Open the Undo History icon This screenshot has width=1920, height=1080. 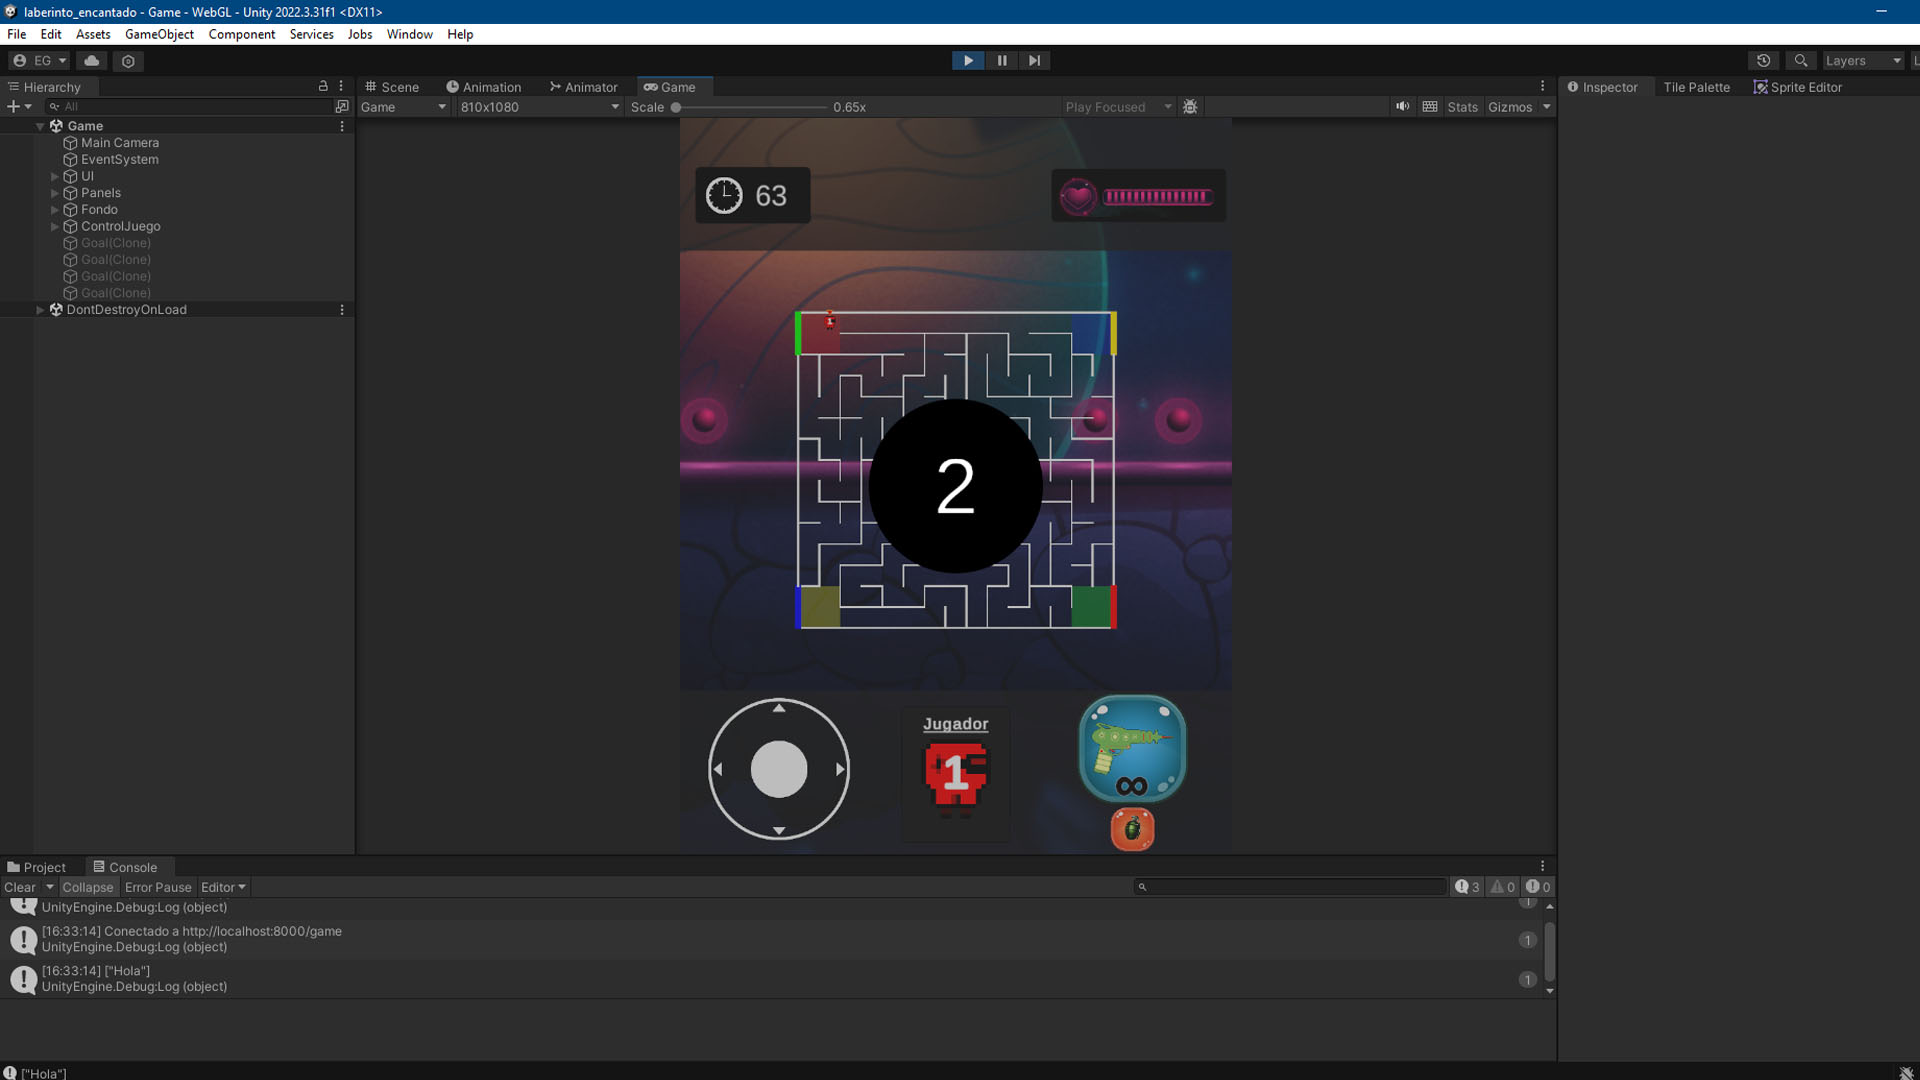[x=1763, y=61]
